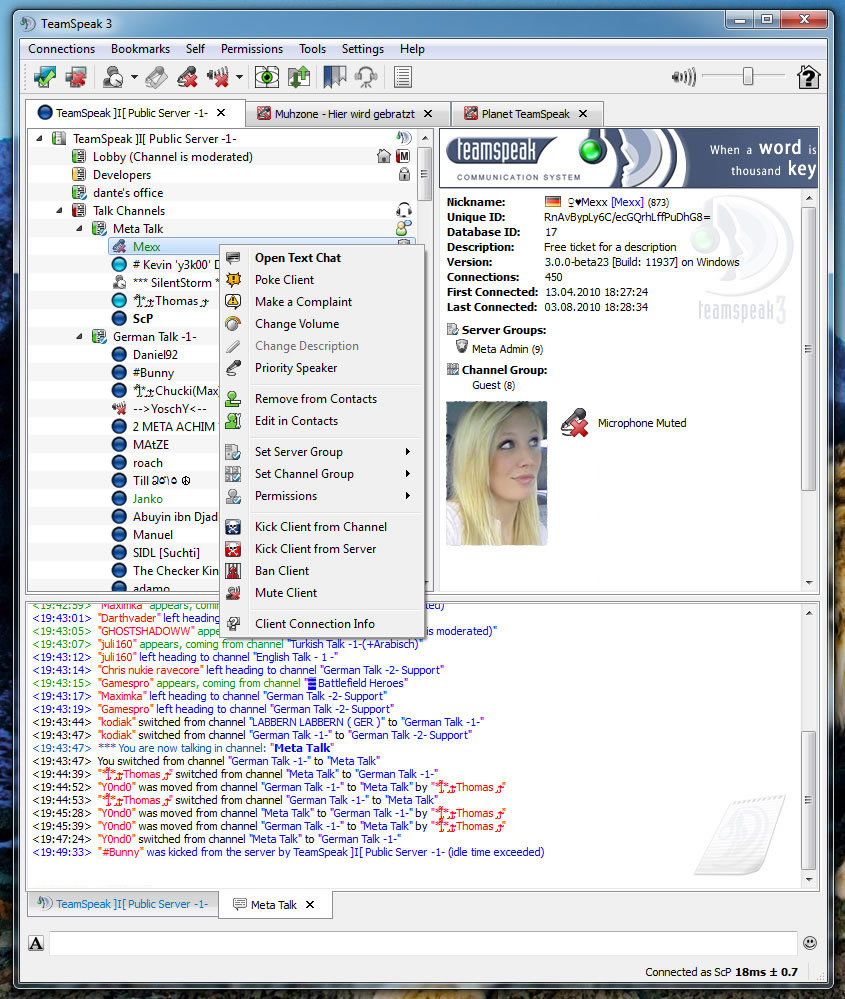Click the Bookmarks manager toolbar icon
The height and width of the screenshot is (999, 845).
(335, 77)
